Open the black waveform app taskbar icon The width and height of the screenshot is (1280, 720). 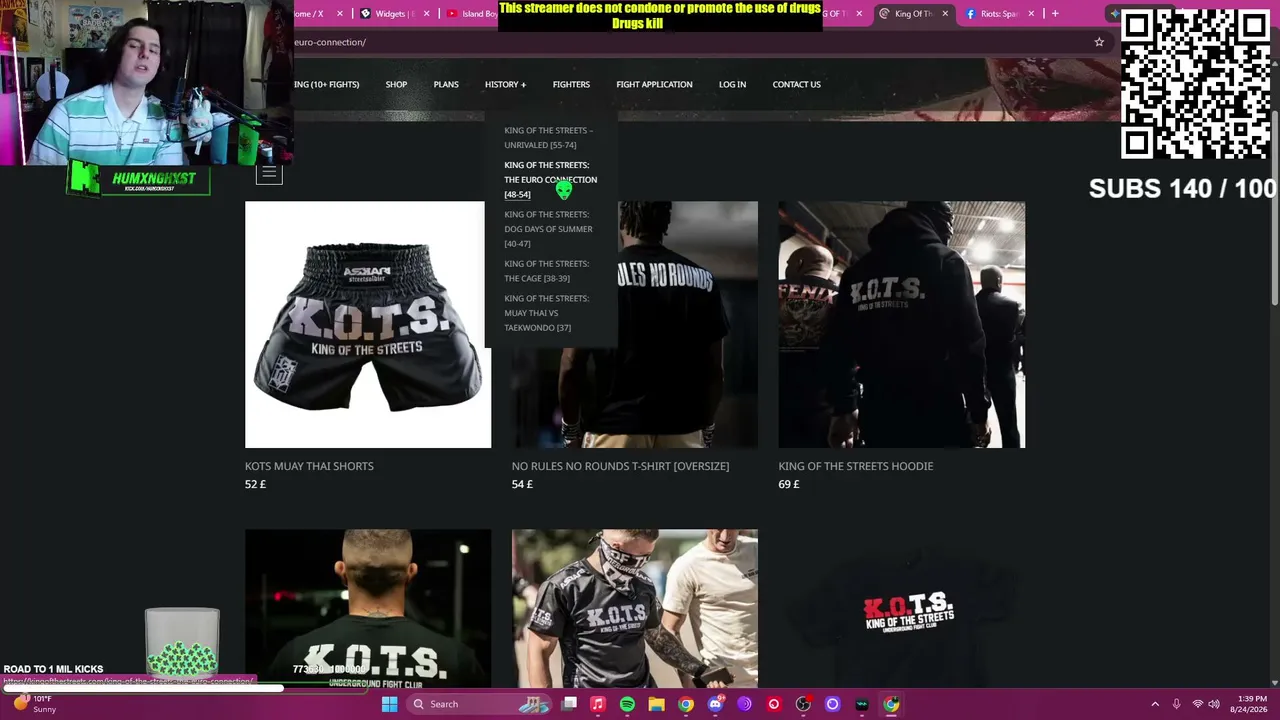pyautogui.click(x=862, y=704)
